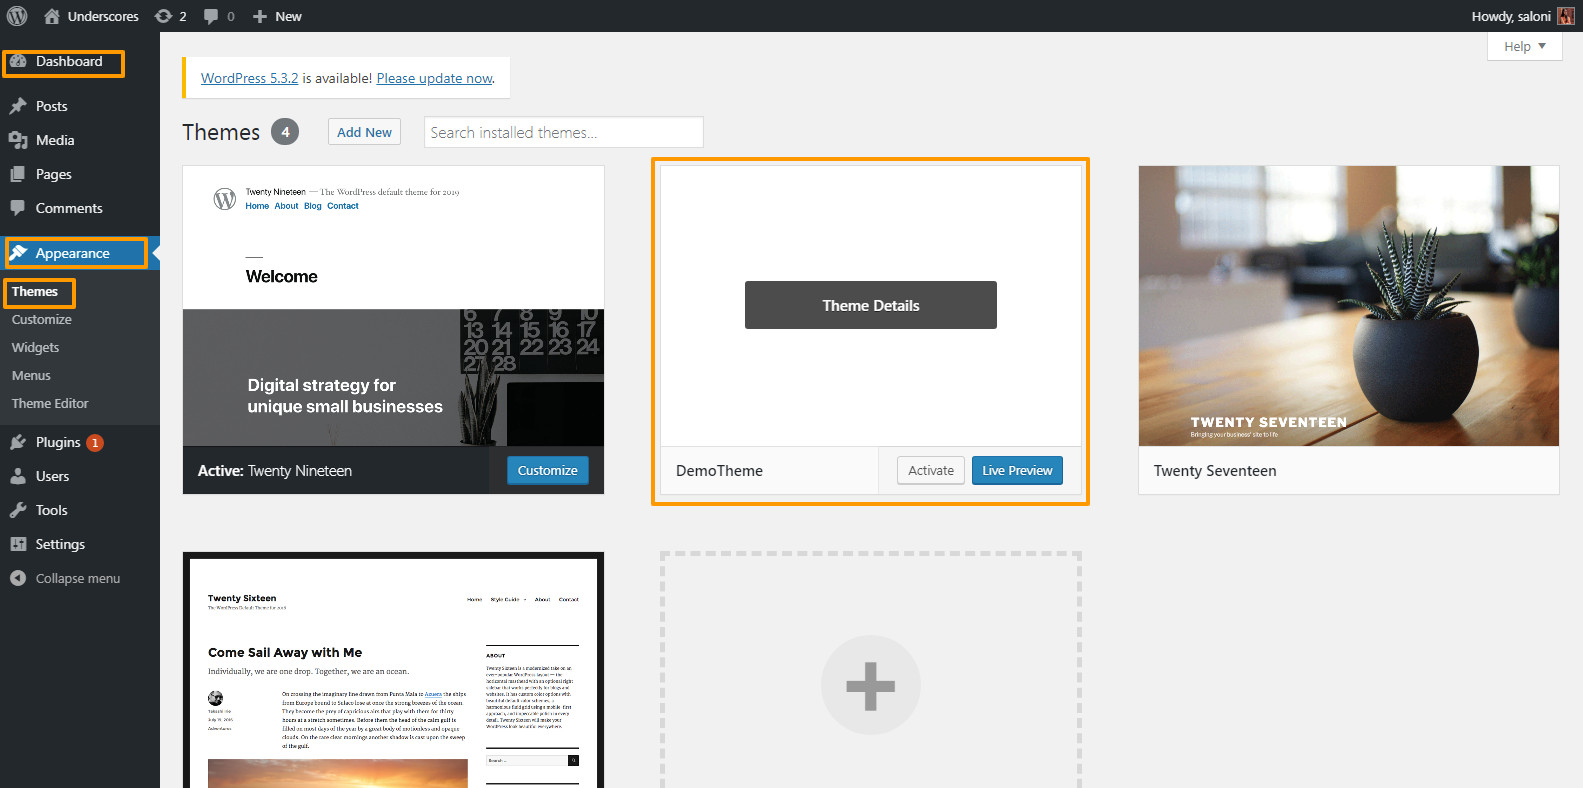The image size is (1583, 788).
Task: Open the Posts menu label
Action: 52,106
